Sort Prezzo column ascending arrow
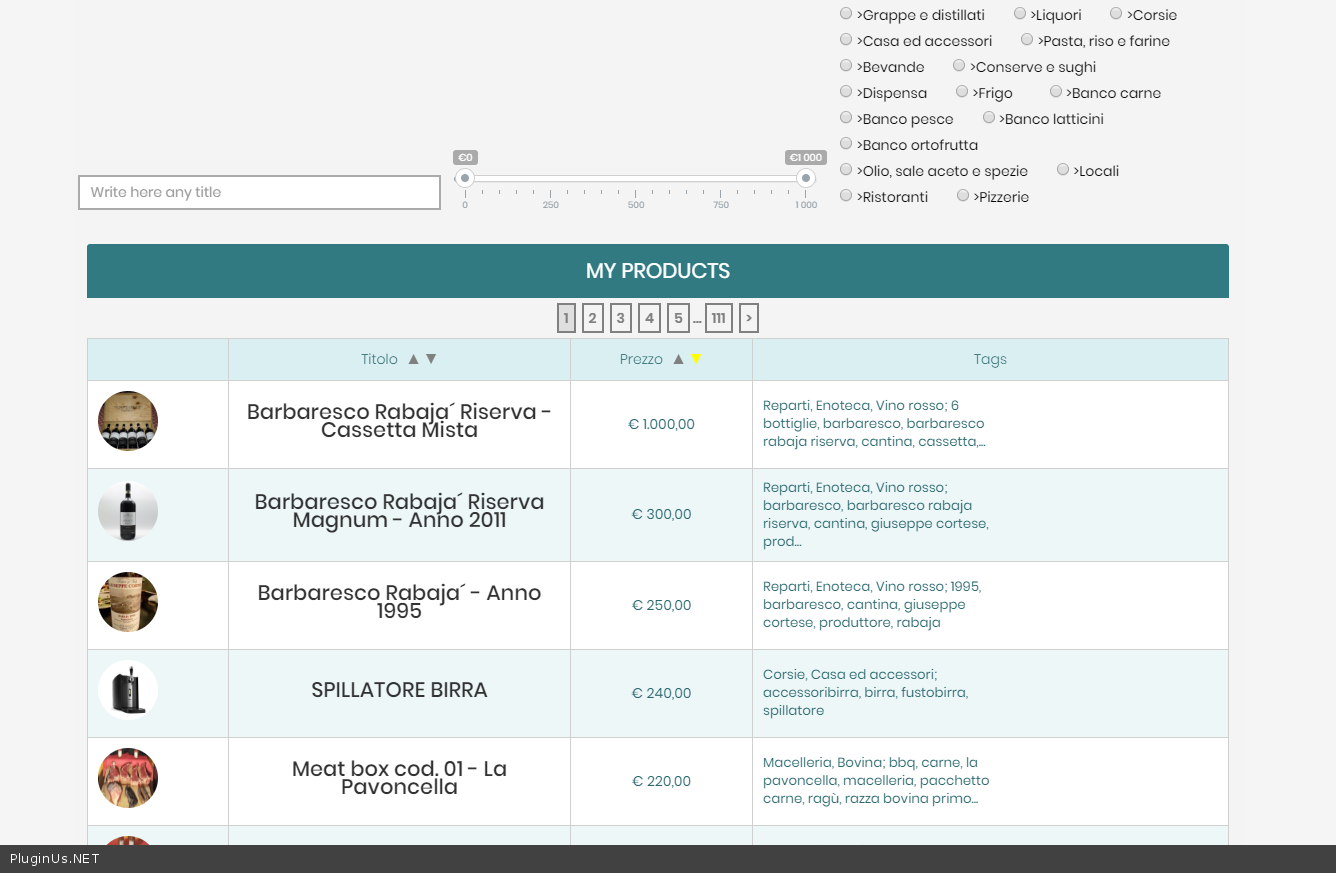The height and width of the screenshot is (873, 1336). pos(678,359)
